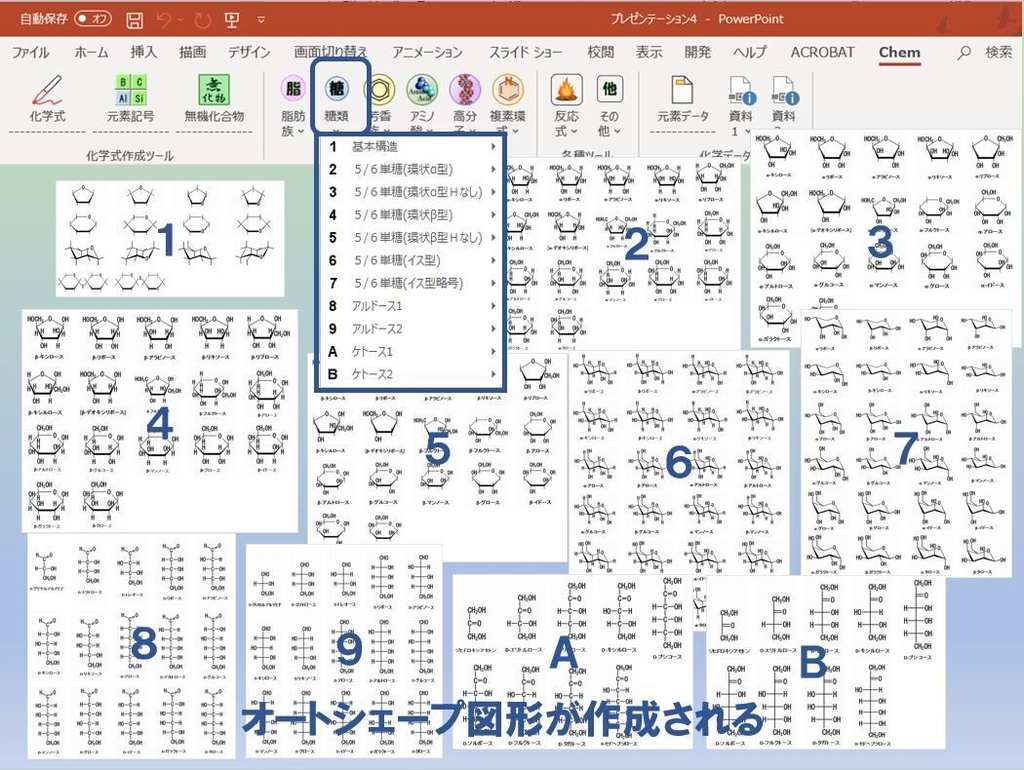Open the ファイル tab
Screen dimensions: 1024x770
click(x=31, y=52)
